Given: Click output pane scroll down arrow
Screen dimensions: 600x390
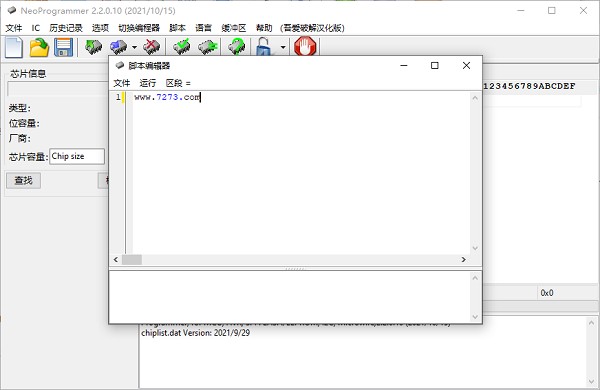Looking at the screenshot, I should pyautogui.click(x=475, y=317).
